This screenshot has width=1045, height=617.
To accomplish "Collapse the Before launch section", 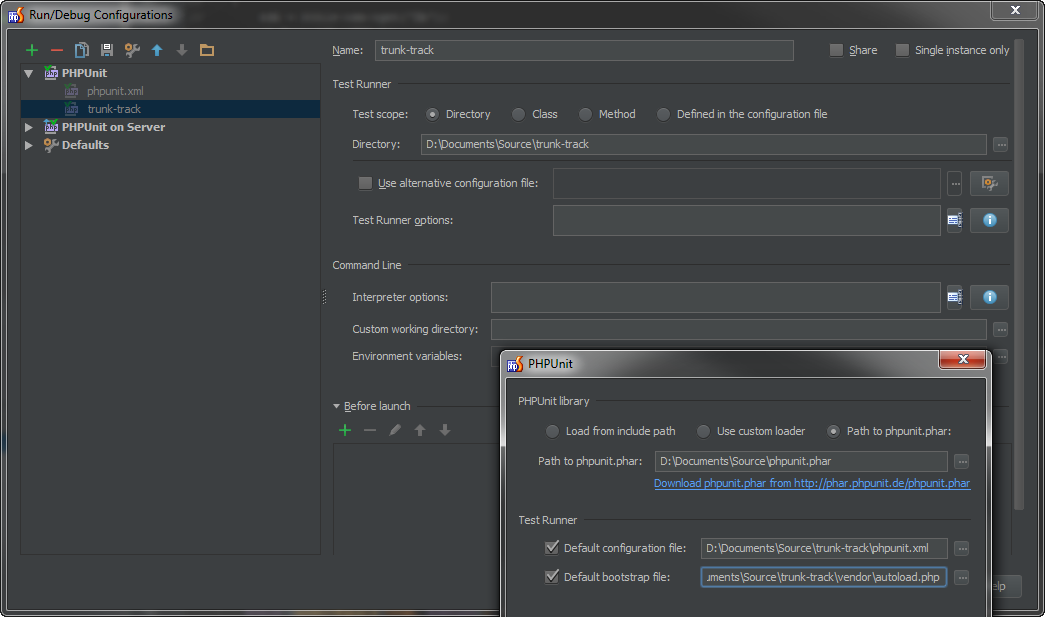I will pos(337,405).
